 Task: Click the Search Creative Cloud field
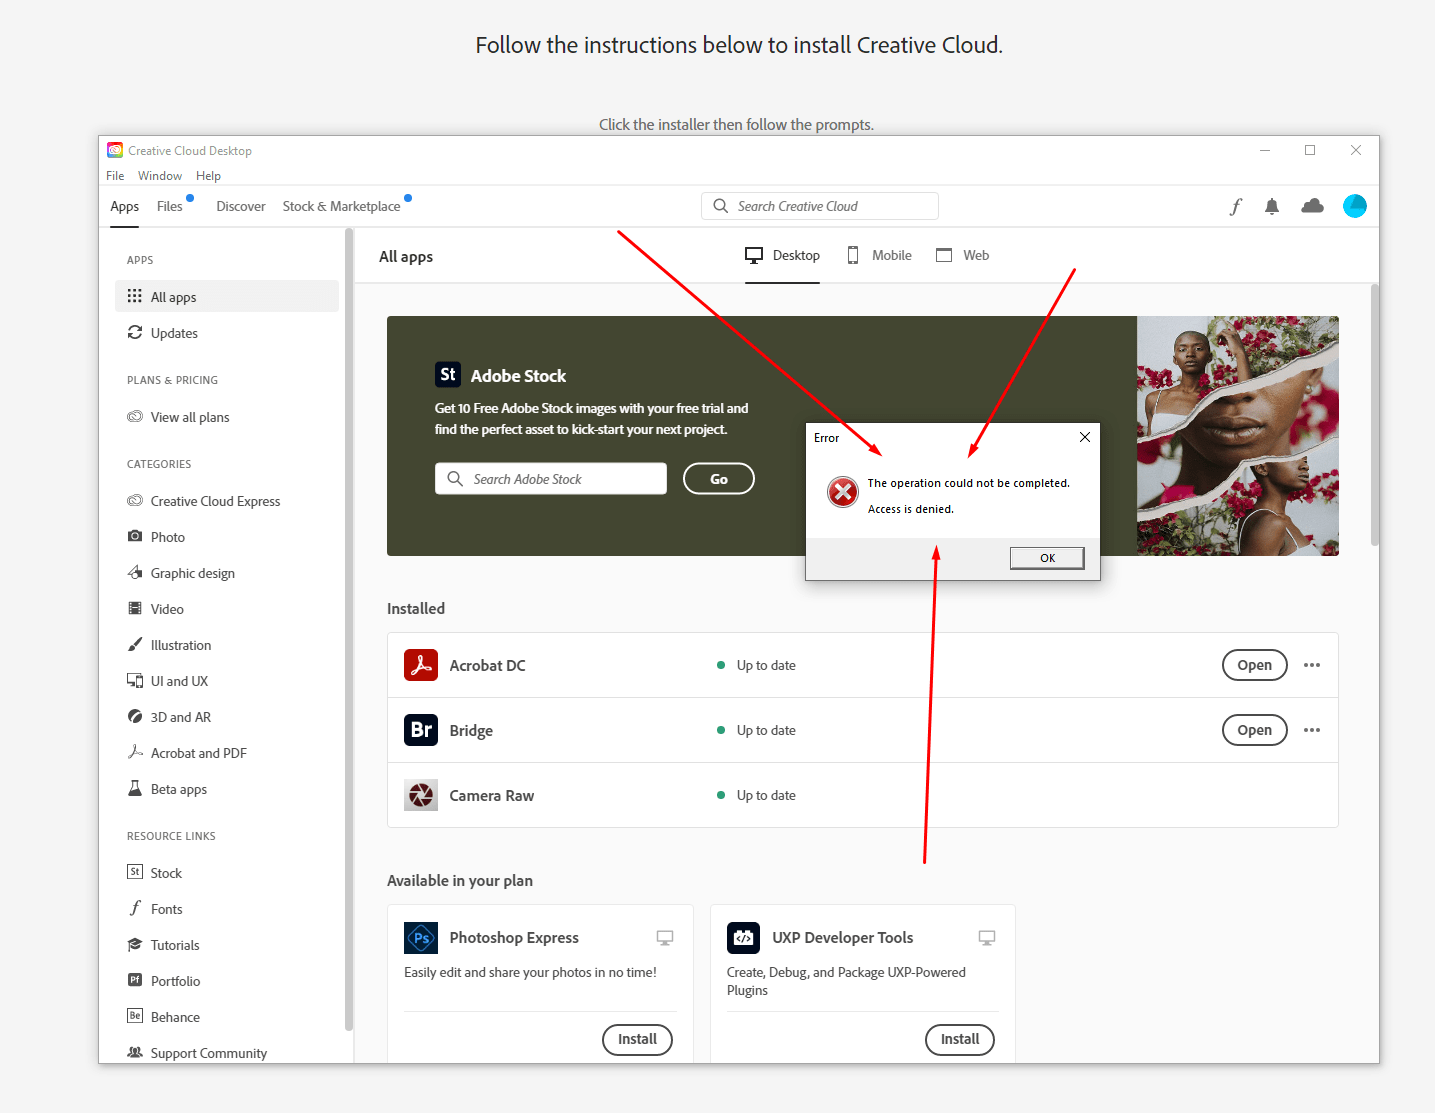[x=820, y=206]
